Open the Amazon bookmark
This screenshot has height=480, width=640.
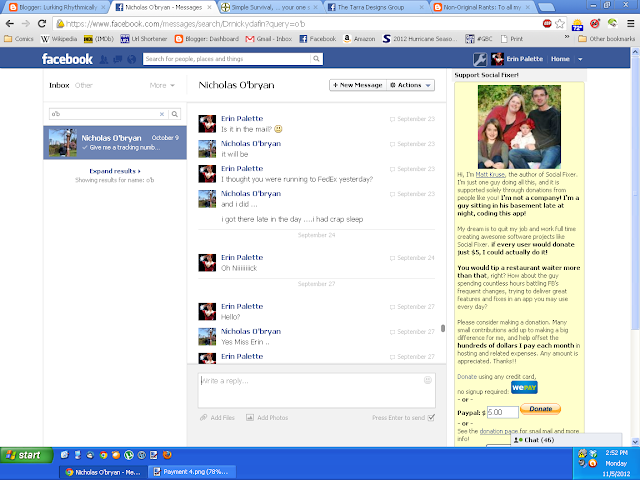pyautogui.click(x=359, y=39)
